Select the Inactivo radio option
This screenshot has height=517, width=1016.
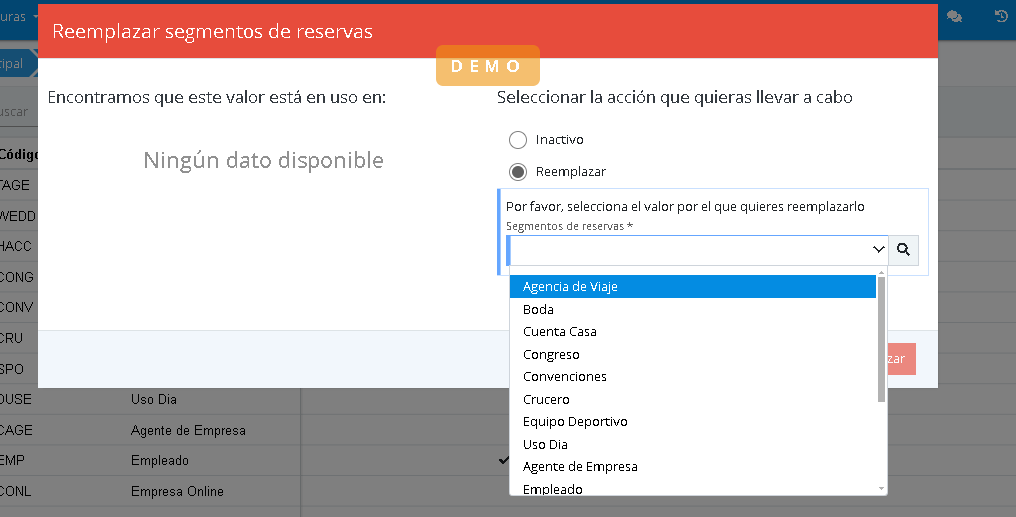[x=518, y=140]
